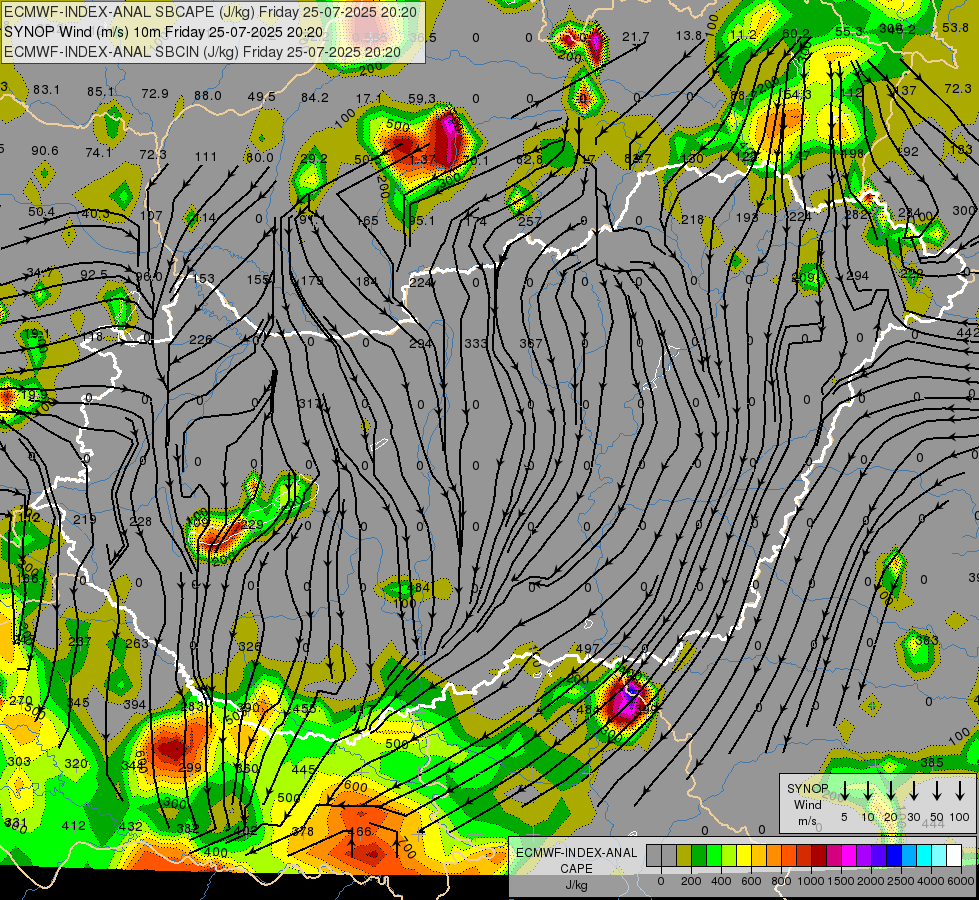Click the SYNOP Wind 10m title line
The height and width of the screenshot is (900, 979).
pyautogui.click(x=164, y=32)
